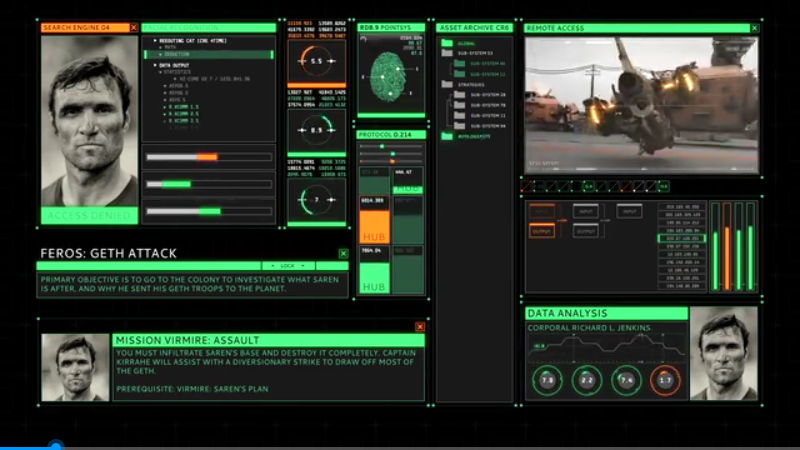The width and height of the screenshot is (800, 450).
Task: Click the SUB-SYSTEM 11 folder icon
Action: 460,115
